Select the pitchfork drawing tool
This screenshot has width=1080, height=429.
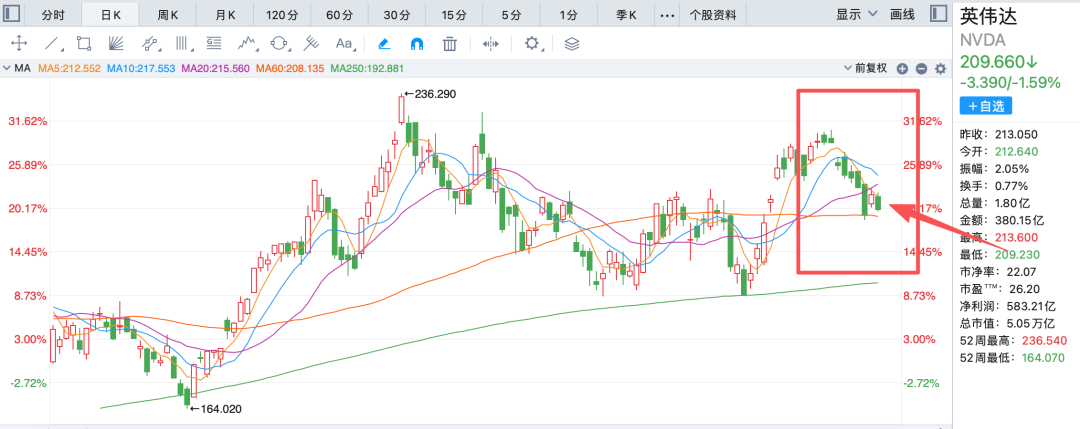[x=313, y=44]
